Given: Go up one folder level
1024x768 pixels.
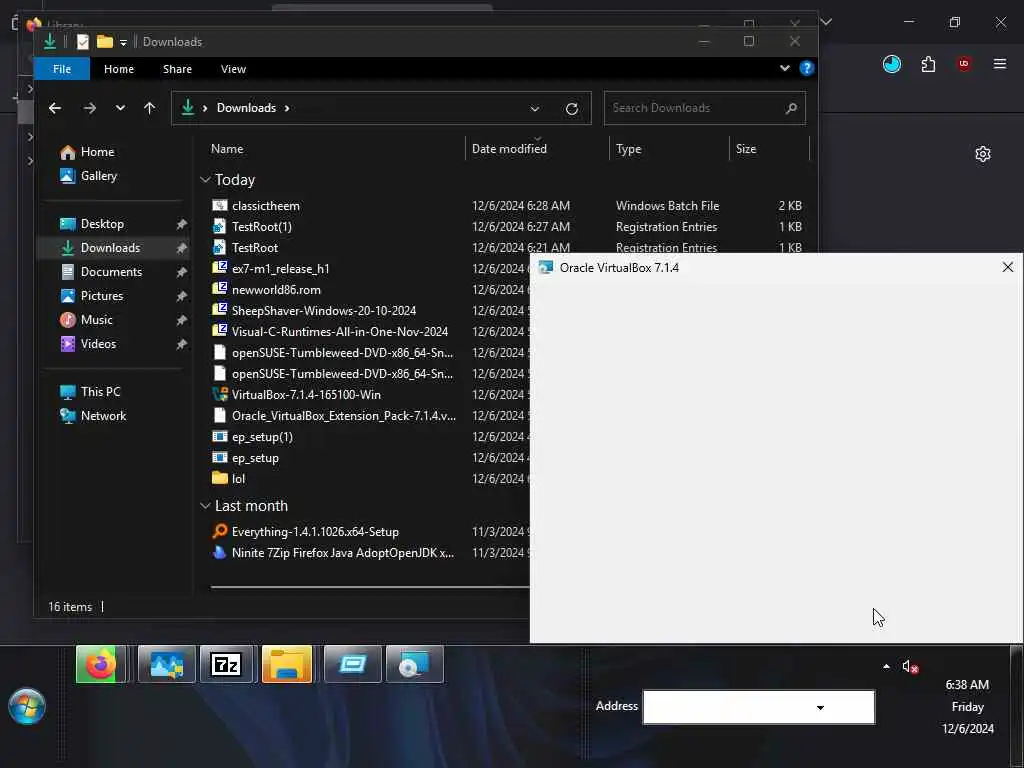Looking at the screenshot, I should (x=150, y=108).
